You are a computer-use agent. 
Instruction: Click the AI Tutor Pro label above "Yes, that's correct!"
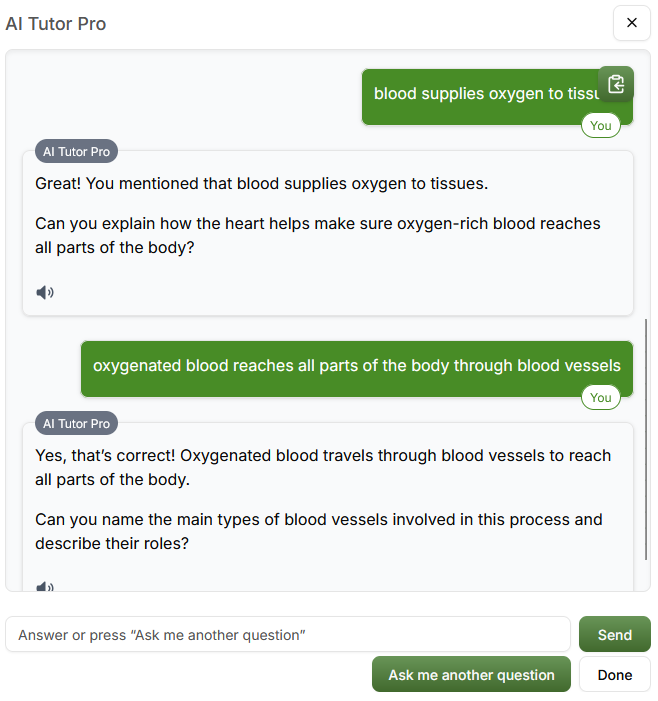77,424
